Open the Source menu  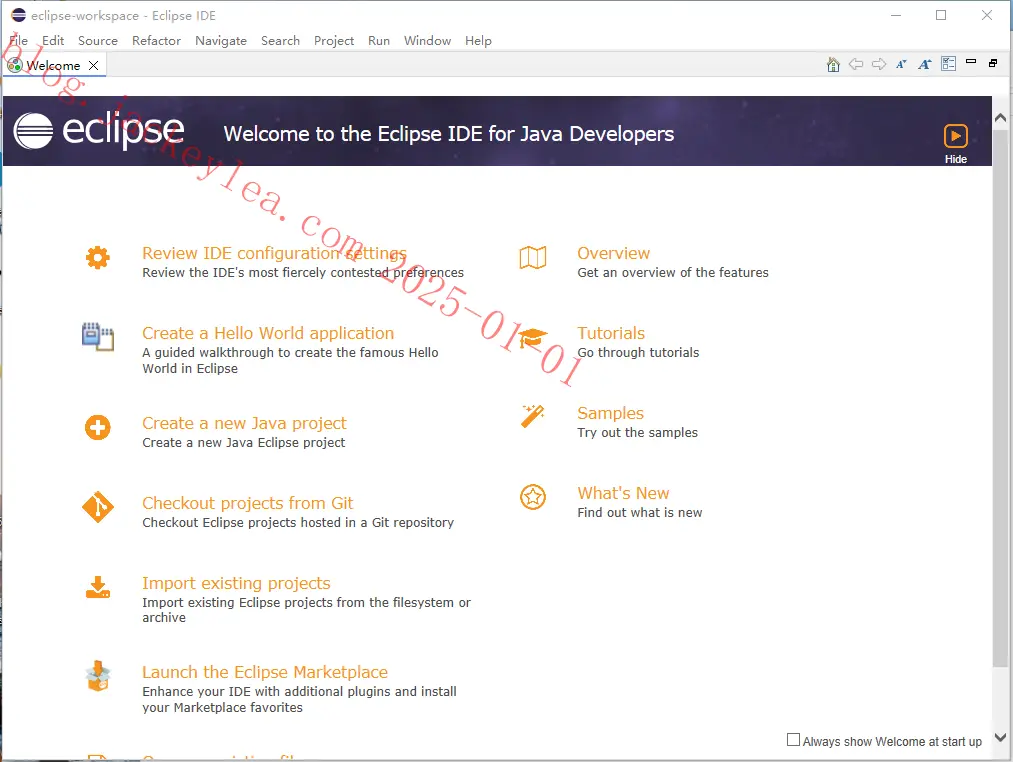[98, 41]
